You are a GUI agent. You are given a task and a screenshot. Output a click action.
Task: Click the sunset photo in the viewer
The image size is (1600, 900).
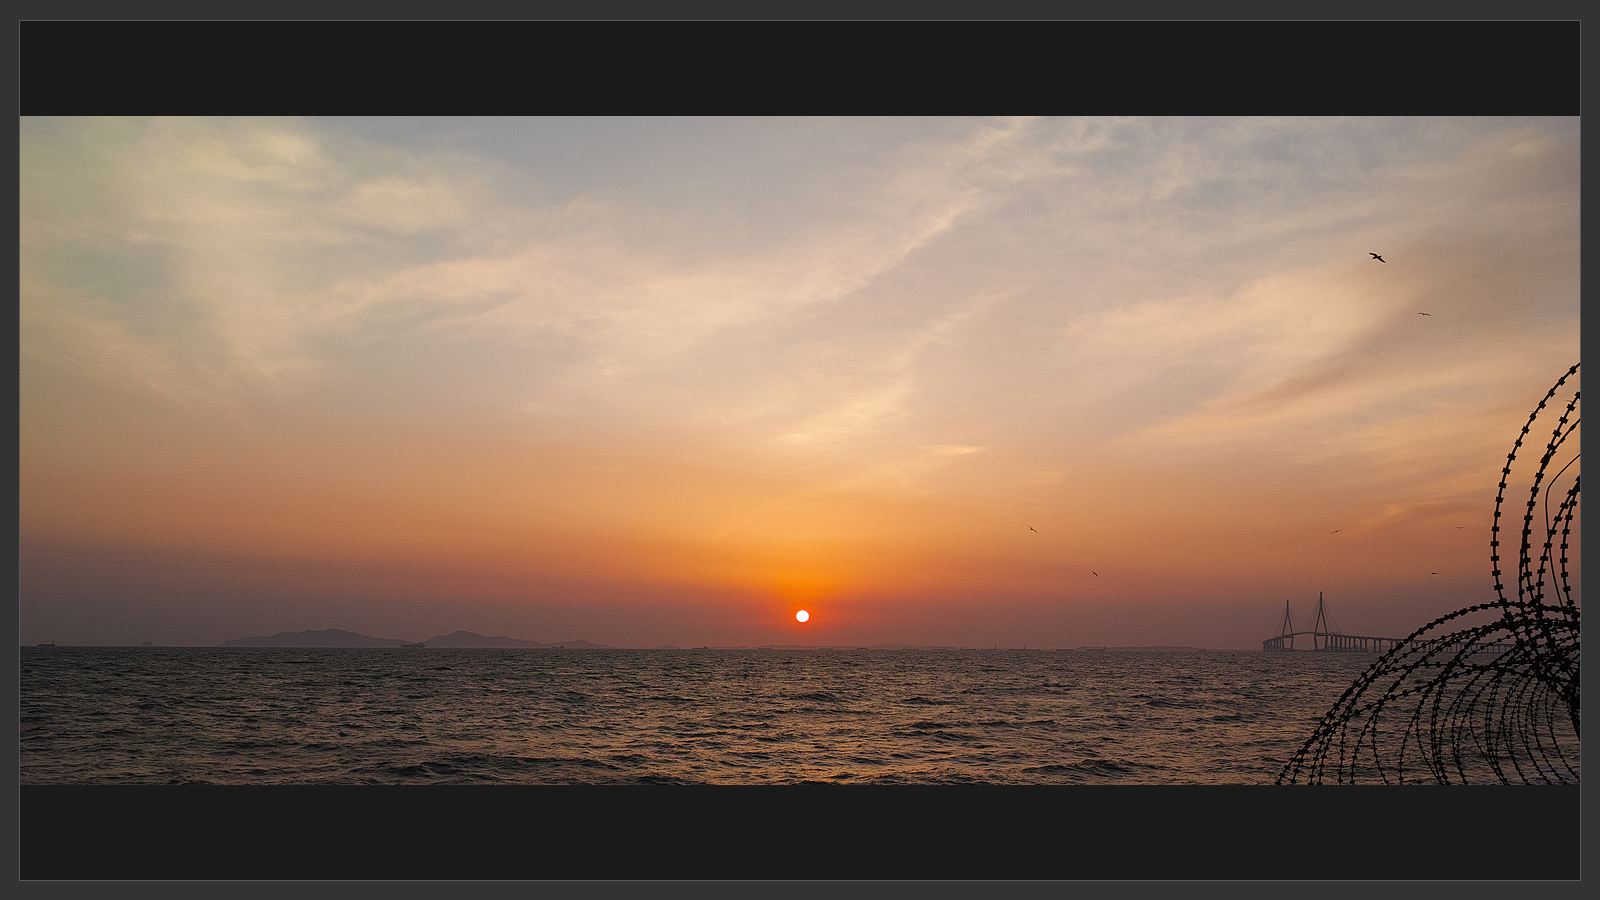(x=800, y=450)
